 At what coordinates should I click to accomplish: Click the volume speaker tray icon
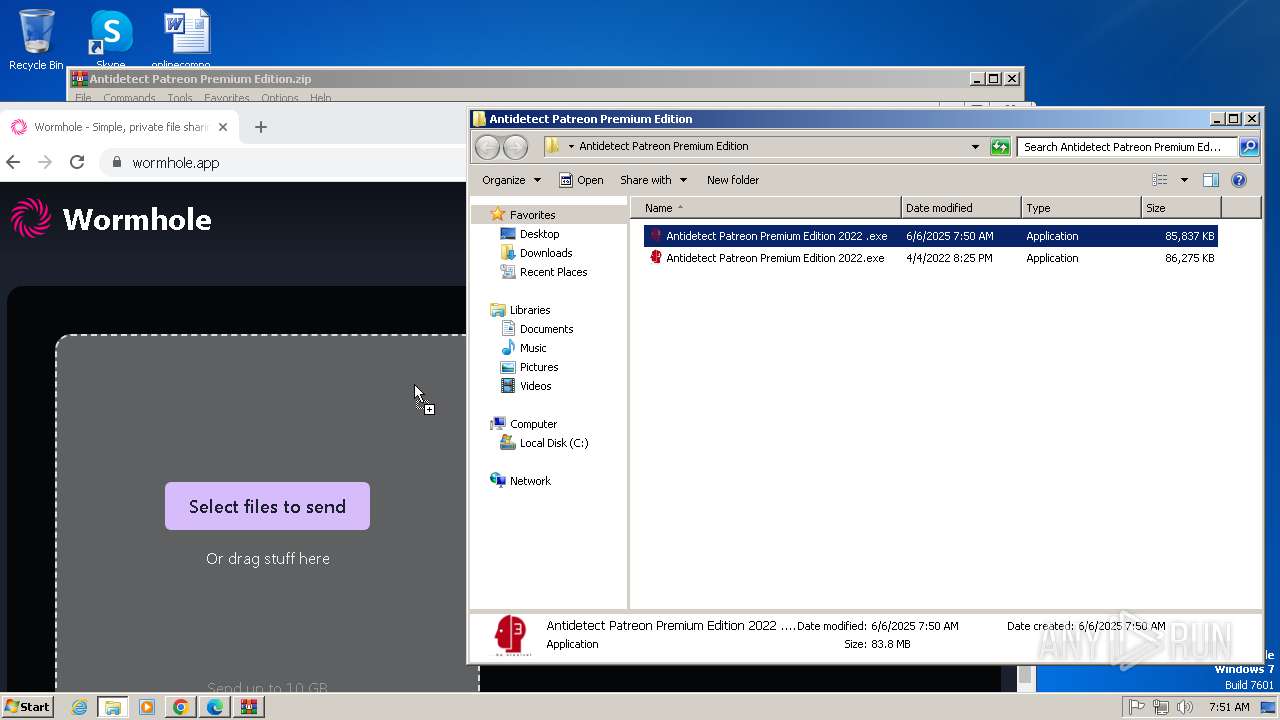1185,707
